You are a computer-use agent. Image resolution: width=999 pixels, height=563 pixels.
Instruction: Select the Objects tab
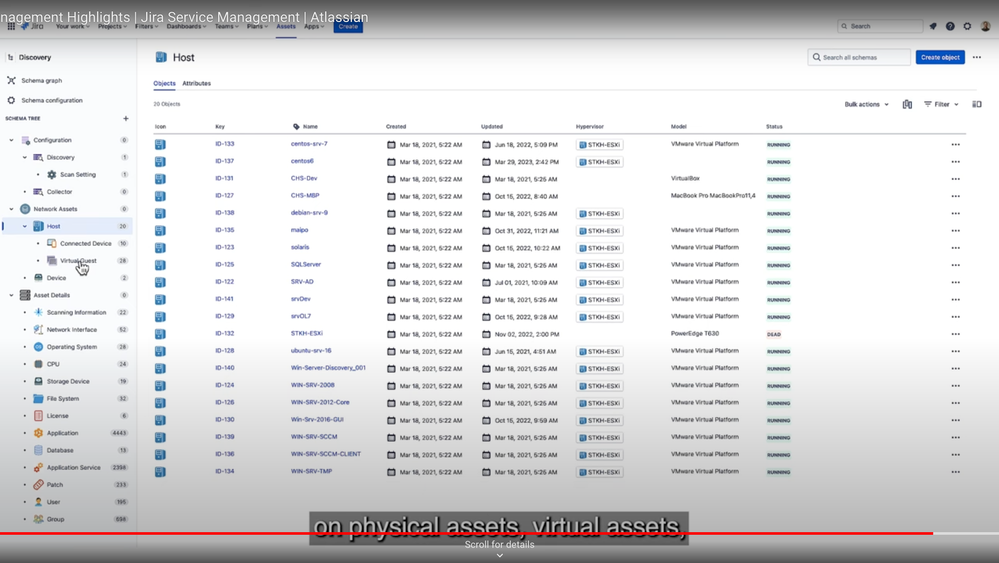[164, 83]
